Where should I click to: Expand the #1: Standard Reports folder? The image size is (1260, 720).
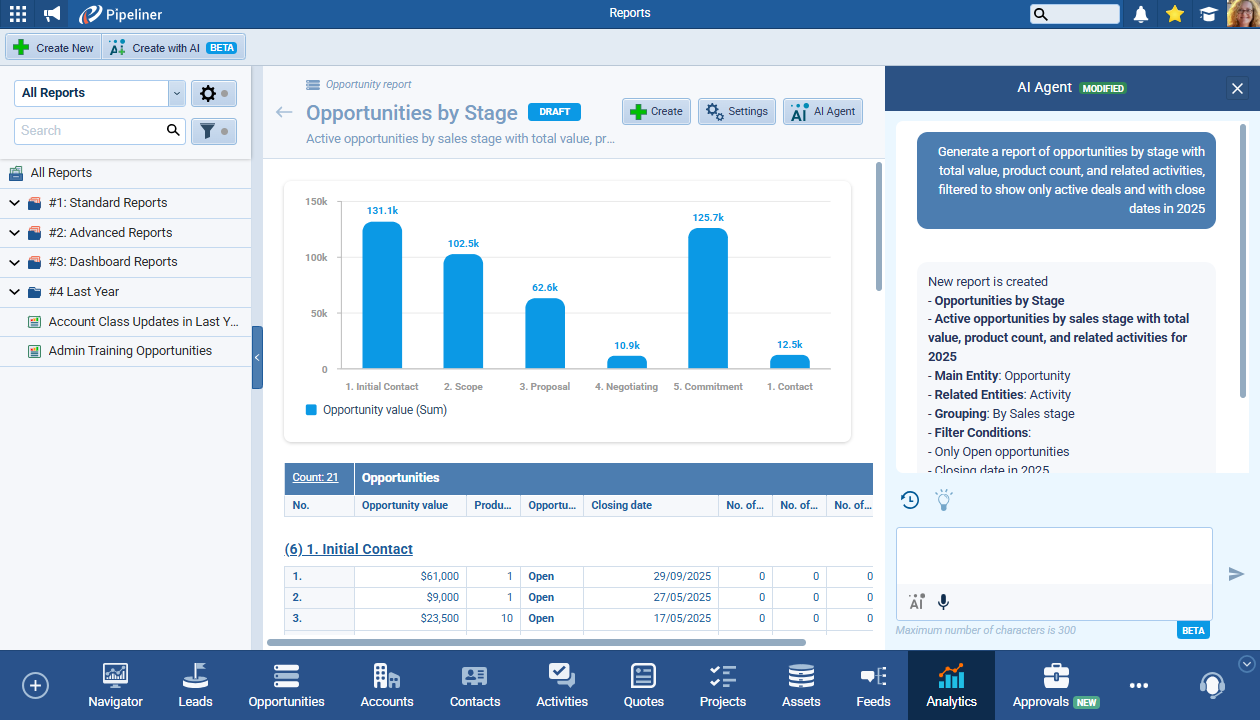coord(15,203)
